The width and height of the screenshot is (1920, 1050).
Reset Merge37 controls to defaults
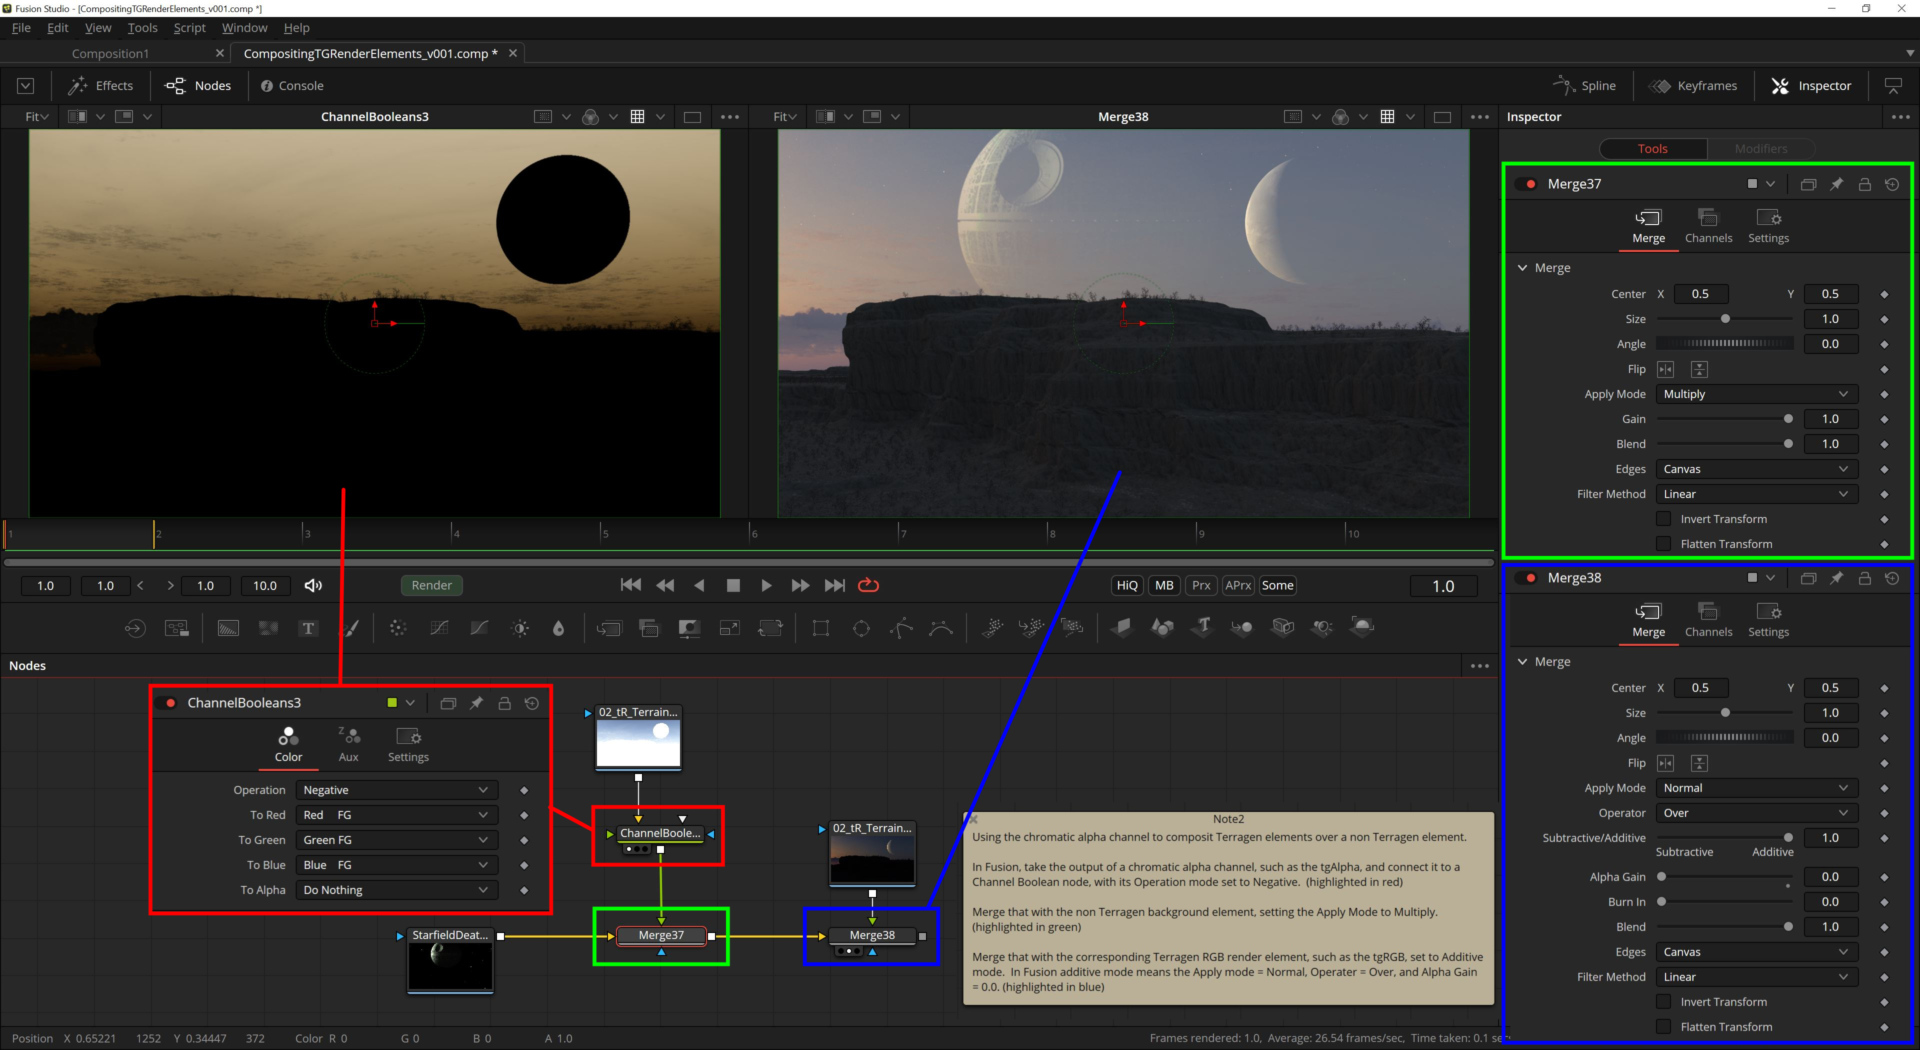pos(1892,184)
